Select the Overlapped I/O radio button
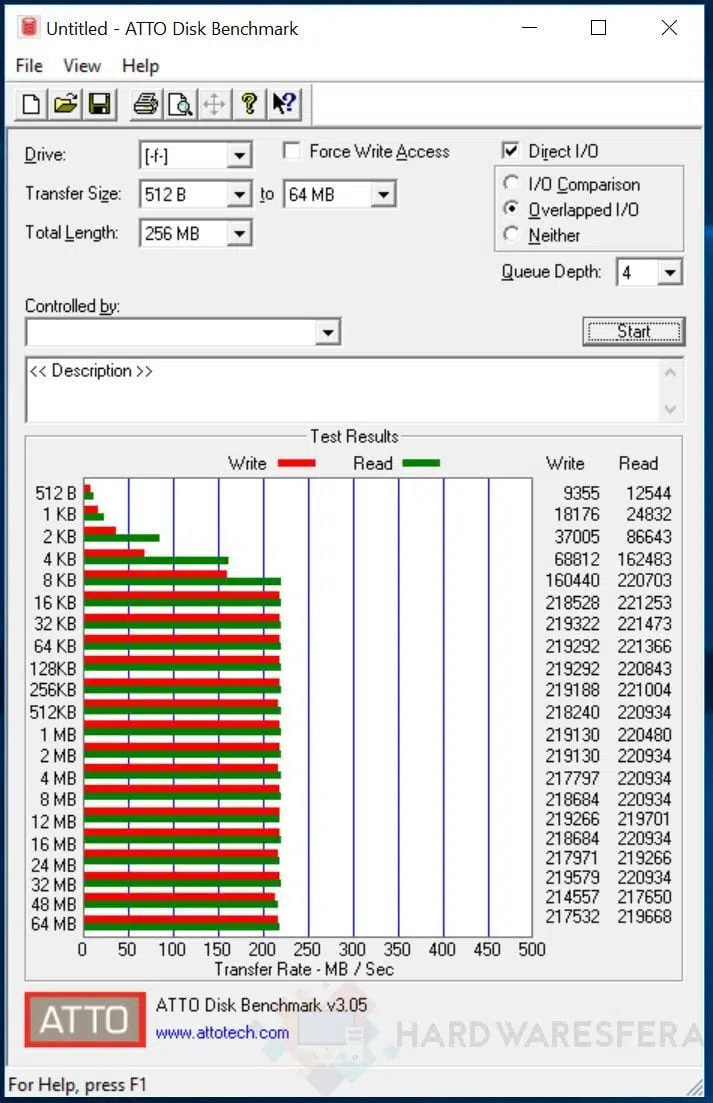This screenshot has width=713, height=1103. [x=511, y=209]
